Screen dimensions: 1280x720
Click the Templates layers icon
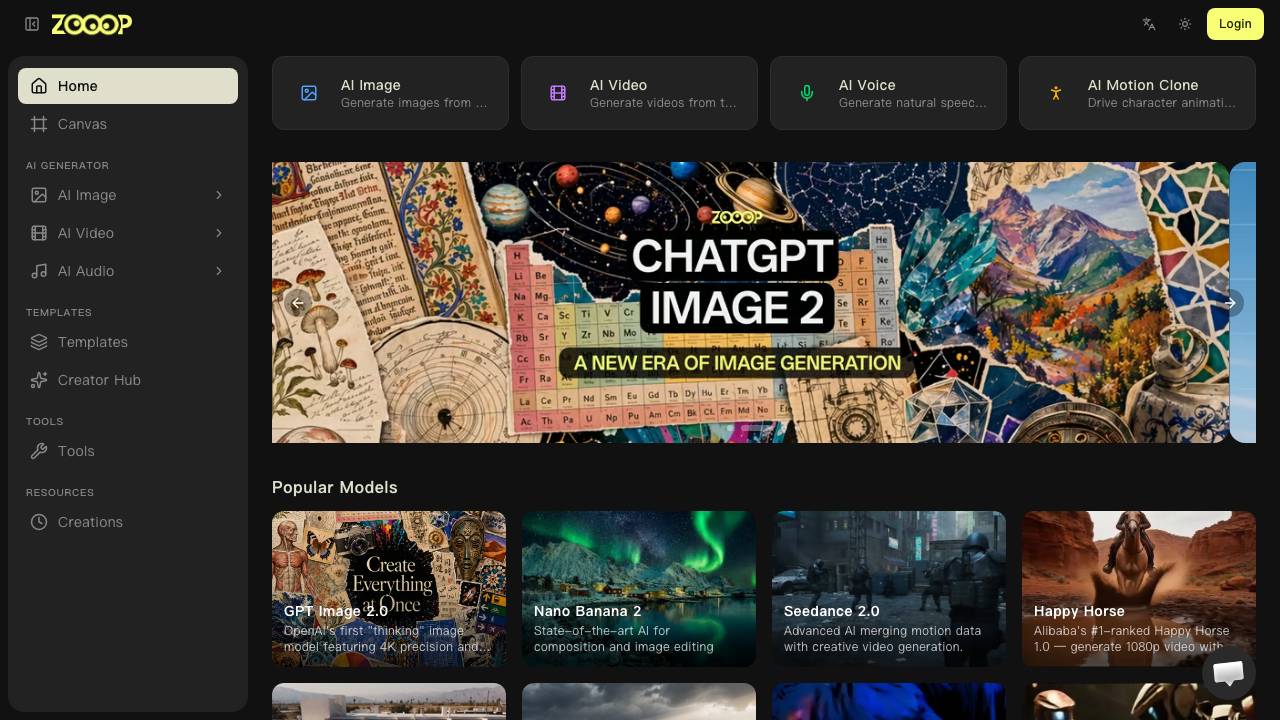39,342
